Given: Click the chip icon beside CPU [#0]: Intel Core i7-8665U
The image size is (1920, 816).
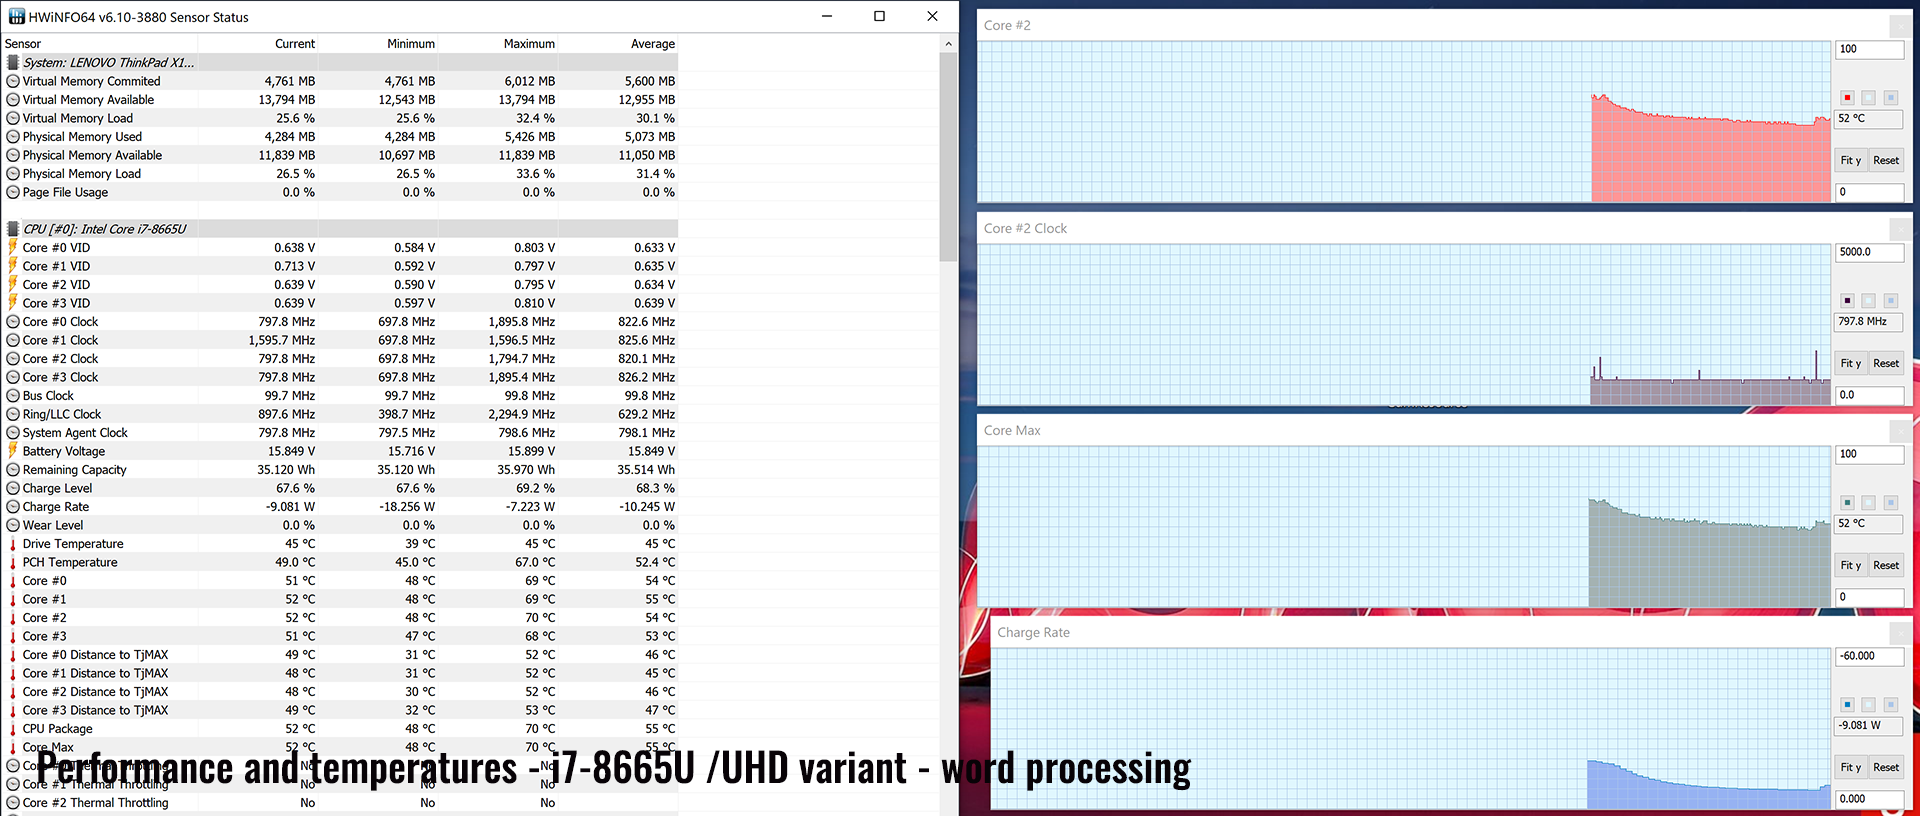Looking at the screenshot, I should click(13, 229).
